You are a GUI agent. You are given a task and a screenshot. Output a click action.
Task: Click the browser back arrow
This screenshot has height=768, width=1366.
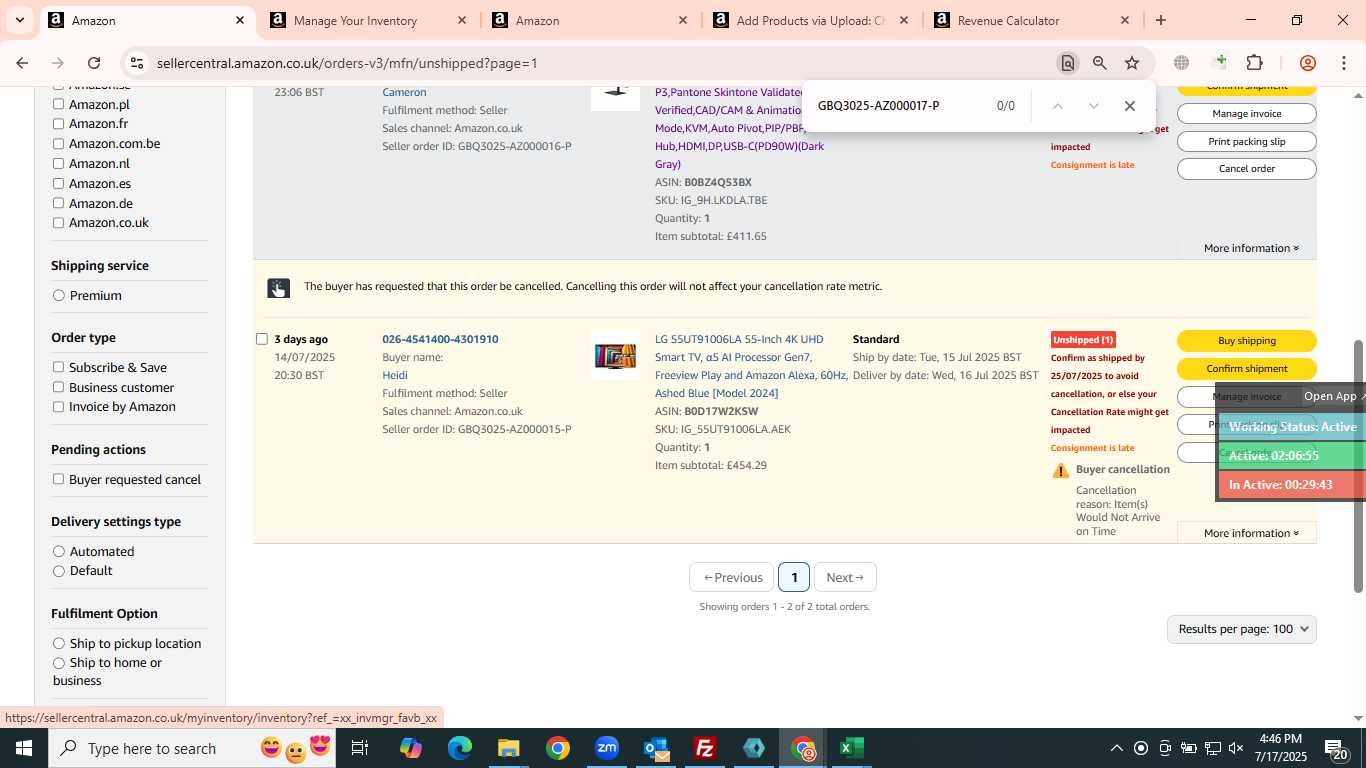22,63
